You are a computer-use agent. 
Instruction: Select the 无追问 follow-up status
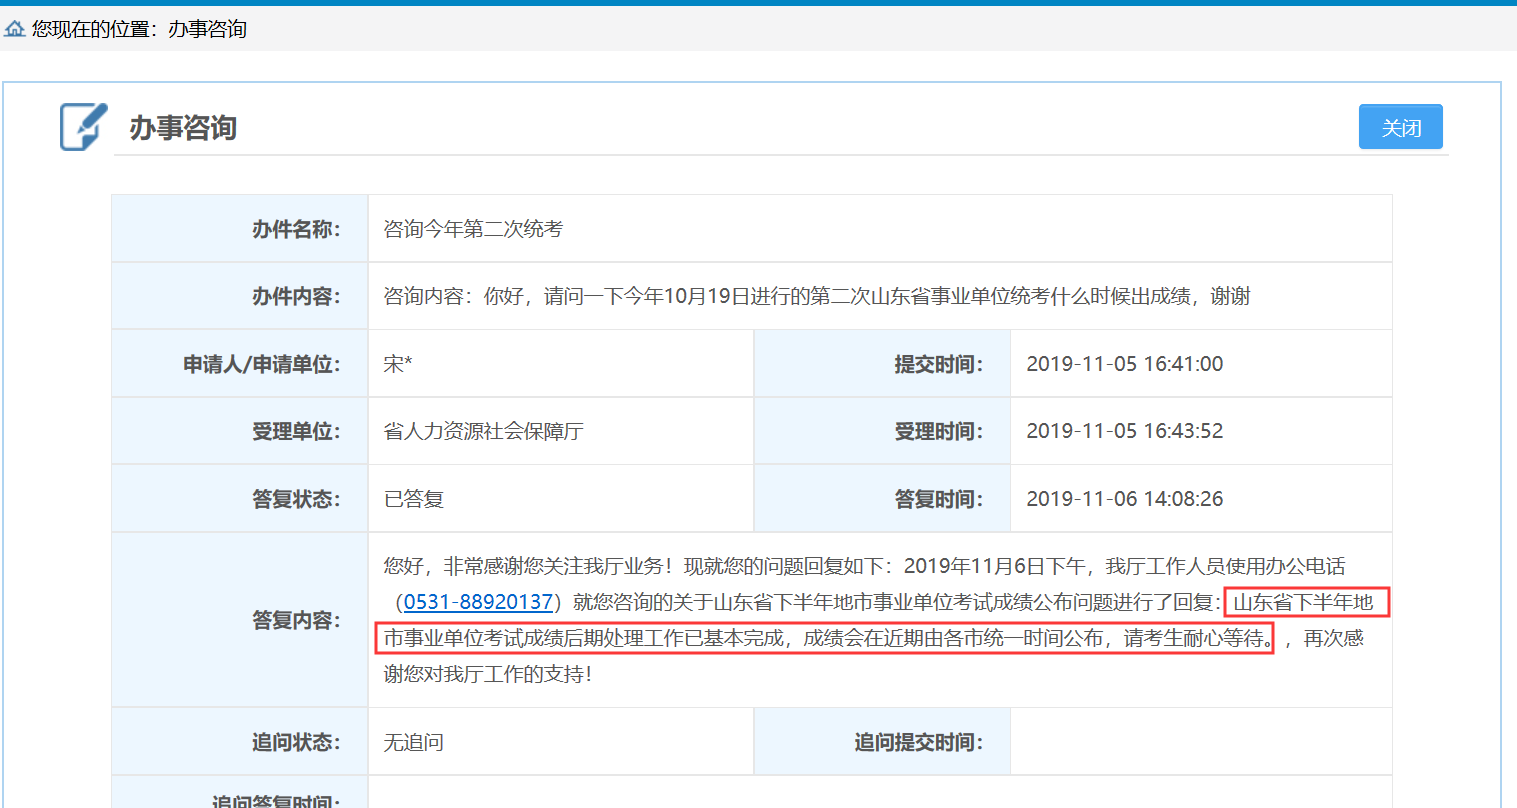click(413, 742)
